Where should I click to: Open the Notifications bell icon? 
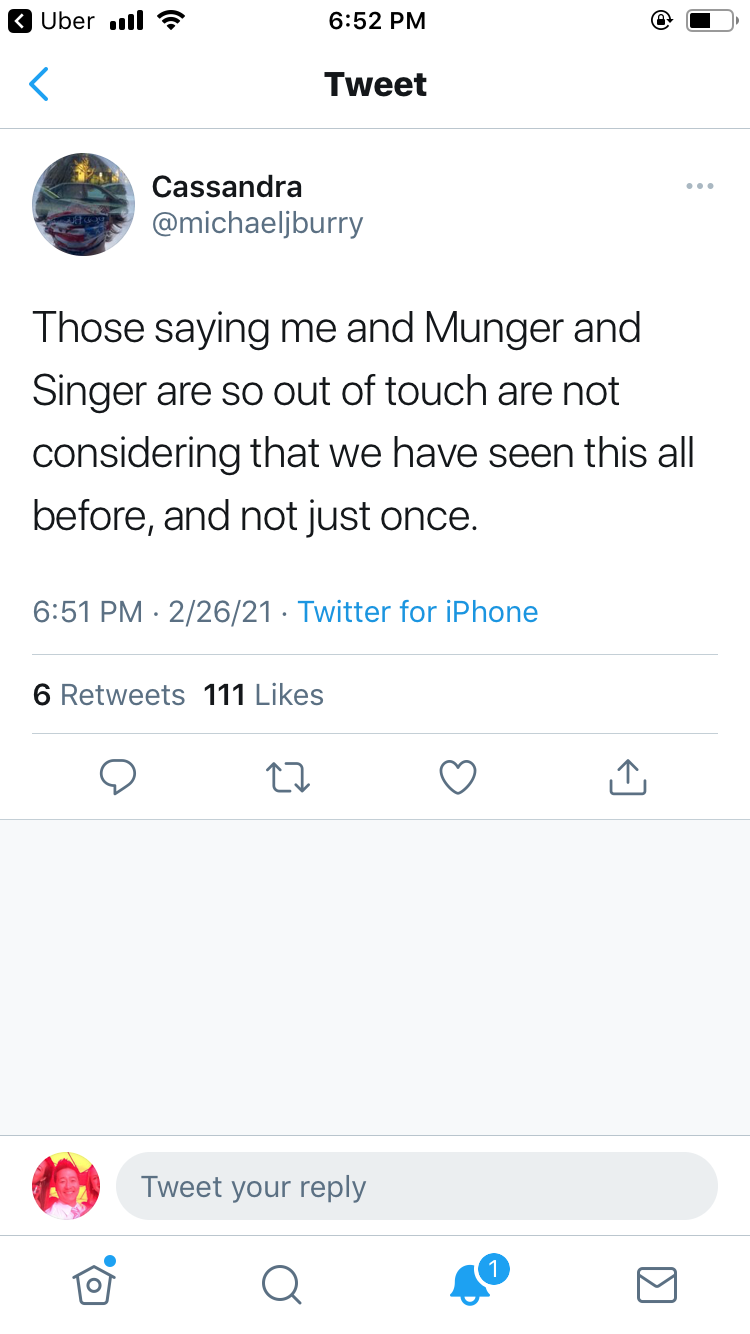(x=470, y=1284)
